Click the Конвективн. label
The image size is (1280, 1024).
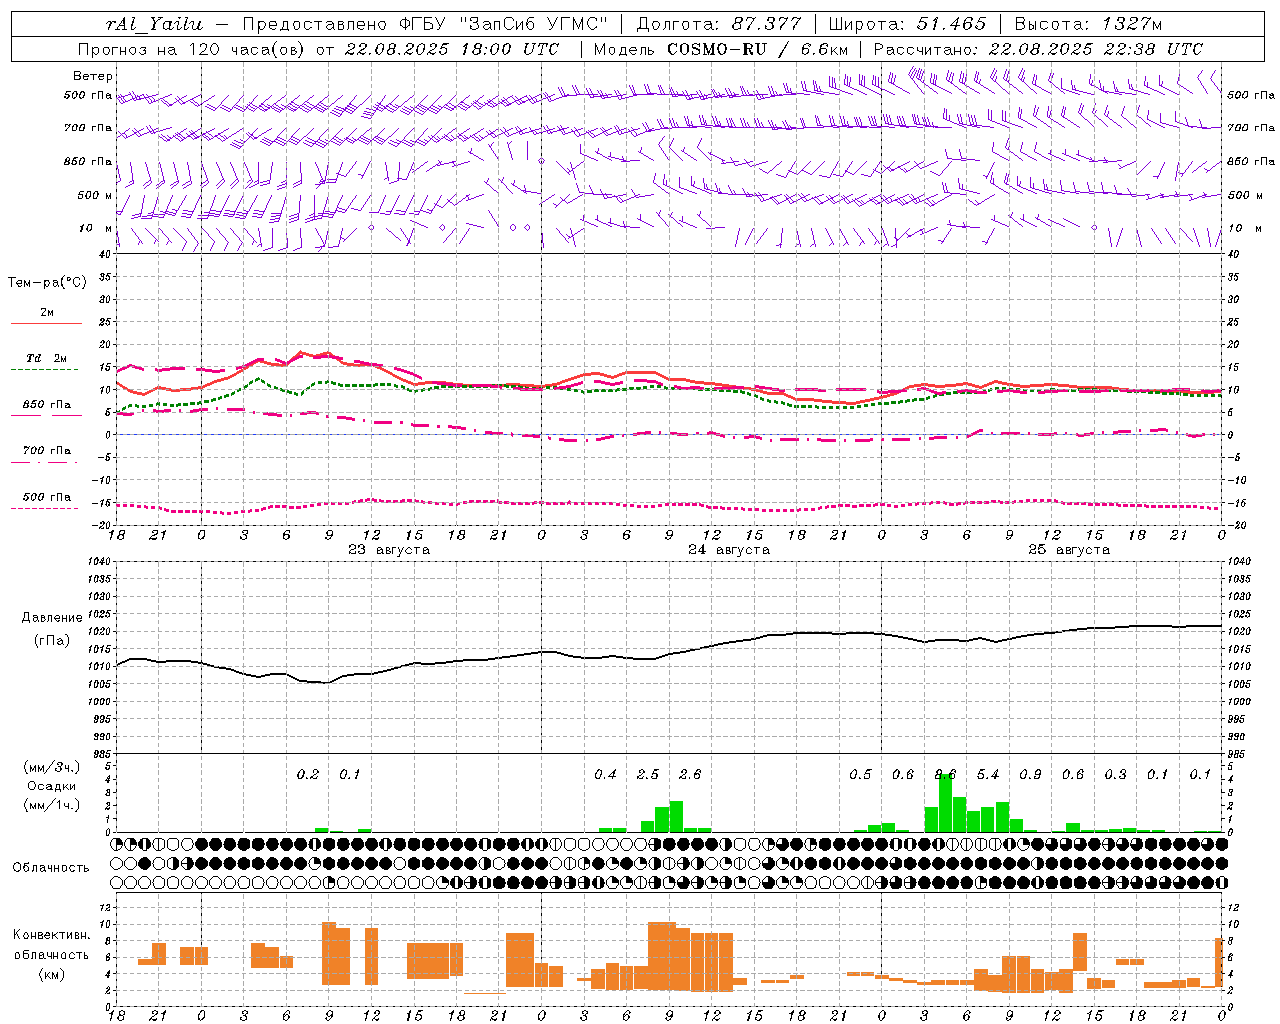click(52, 936)
